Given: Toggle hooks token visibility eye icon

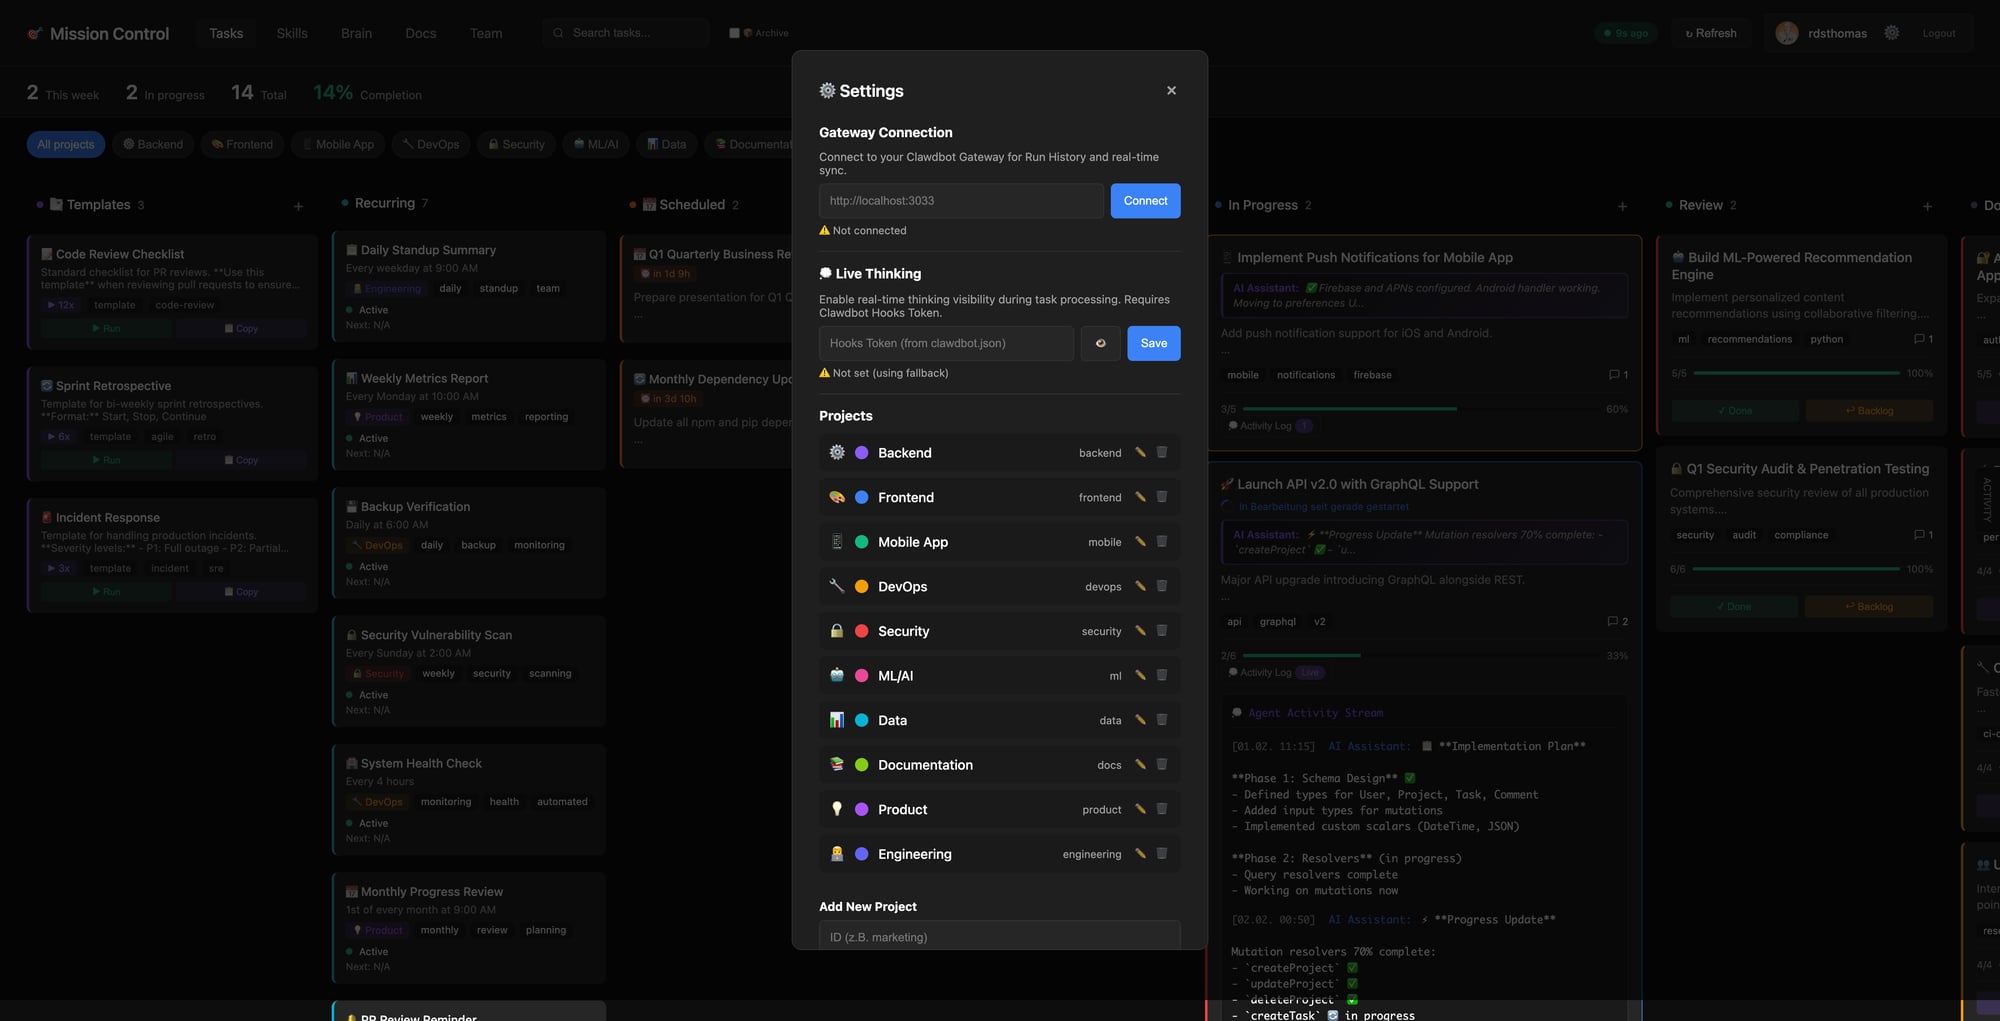Looking at the screenshot, I should point(1100,343).
